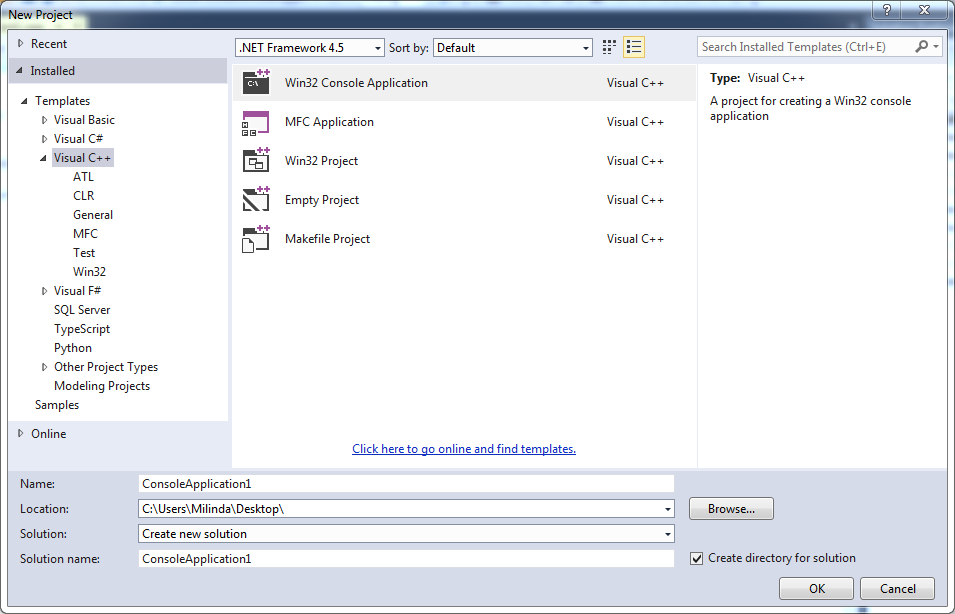955x614 pixels.
Task: Click the Cancel button
Action: pos(897,588)
